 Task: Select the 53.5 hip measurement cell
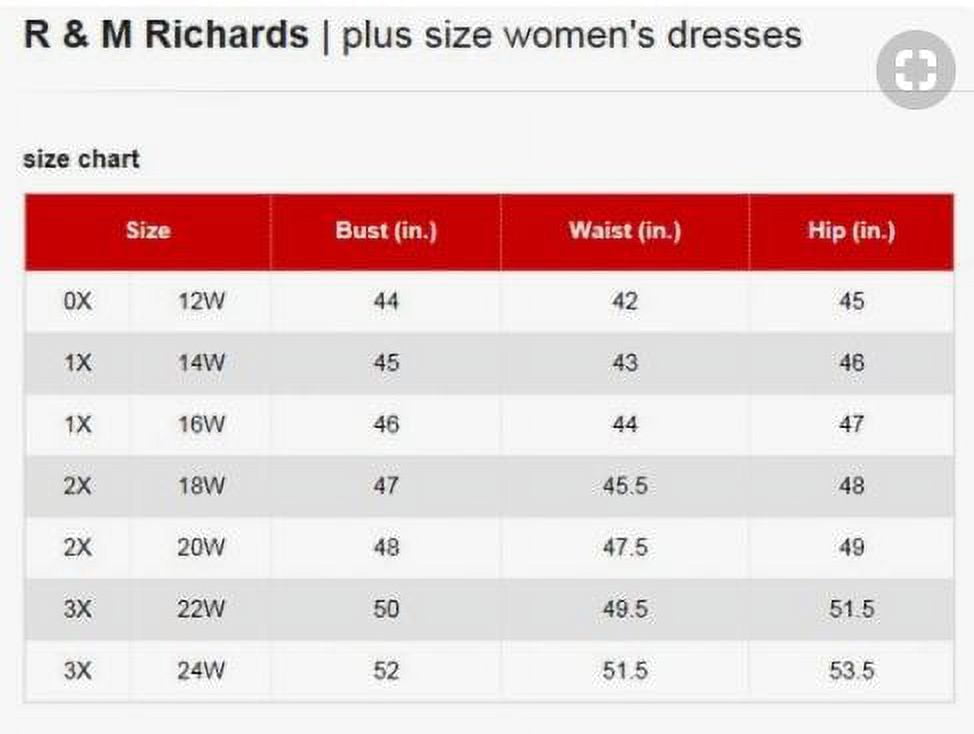pyautogui.click(x=851, y=670)
